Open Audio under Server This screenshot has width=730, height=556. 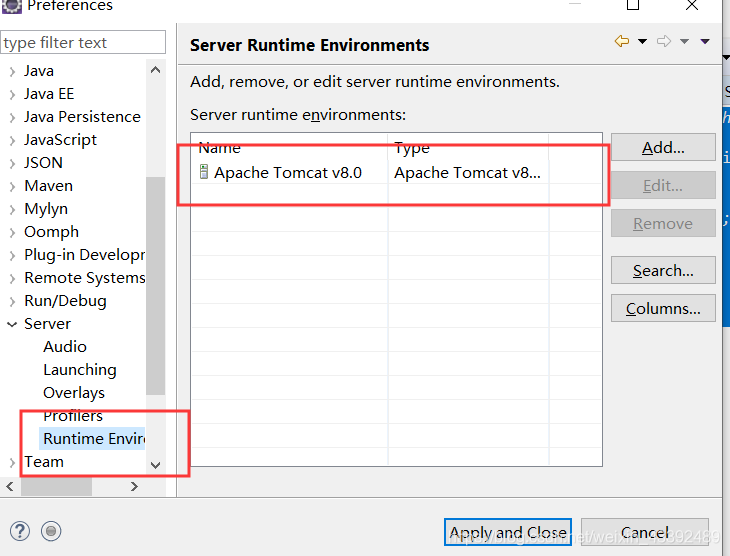(65, 347)
